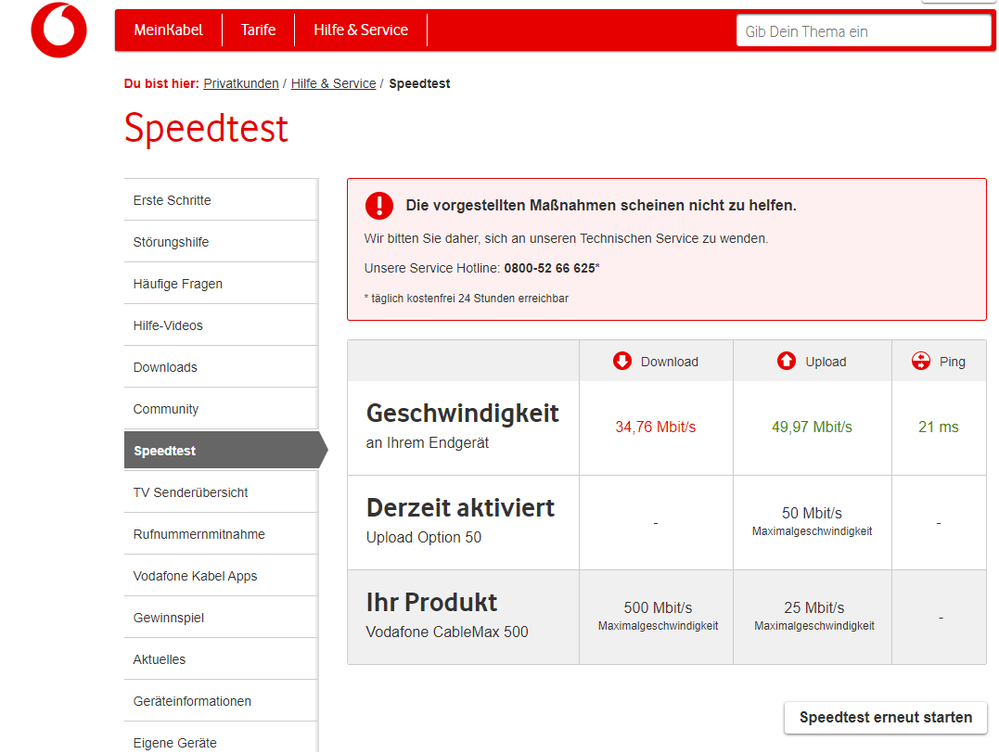Click the 50 Mbit/s activated upload value
The height and width of the screenshot is (752, 999).
812,513
